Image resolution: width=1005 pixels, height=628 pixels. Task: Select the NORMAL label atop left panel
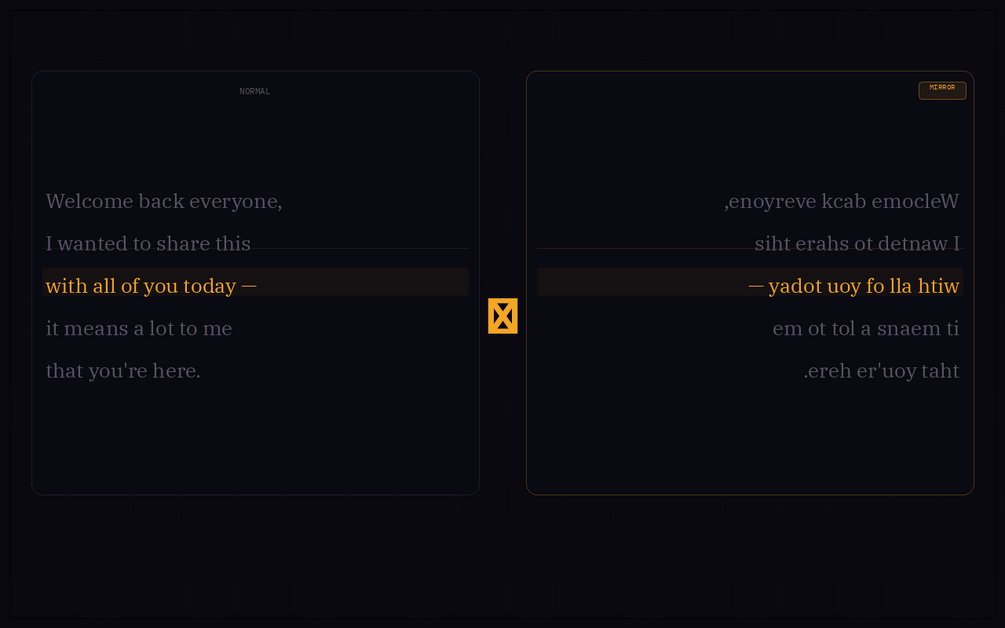pos(254,92)
